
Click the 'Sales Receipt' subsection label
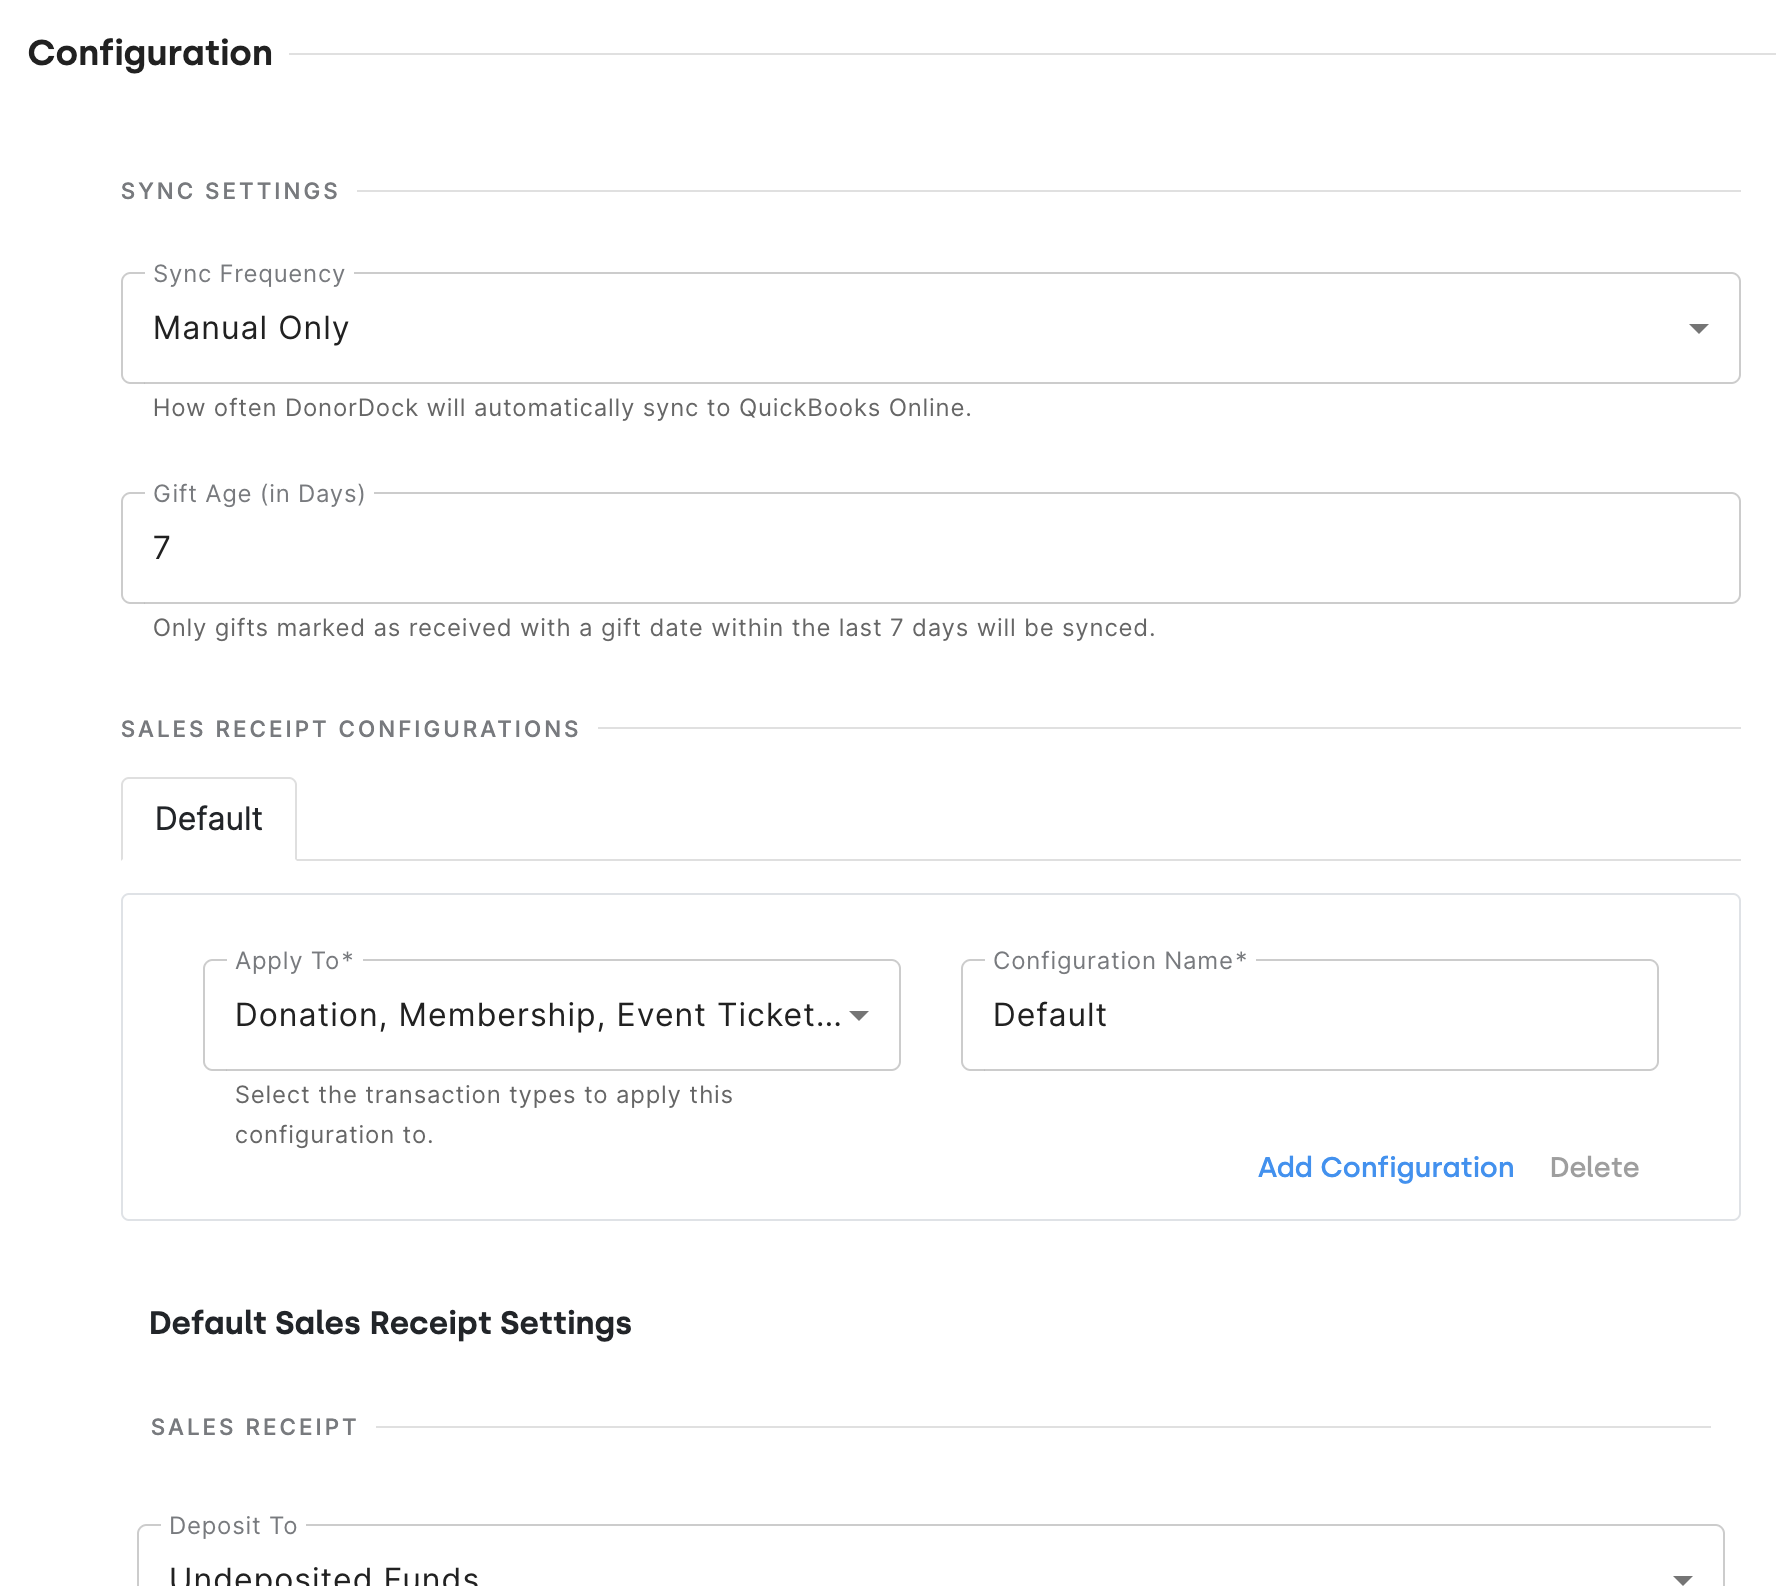click(254, 1427)
